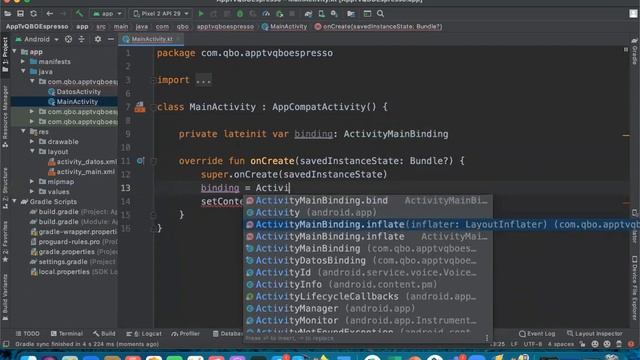Click the sad-face feedback icon in status bar

pyautogui.click(x=607, y=344)
